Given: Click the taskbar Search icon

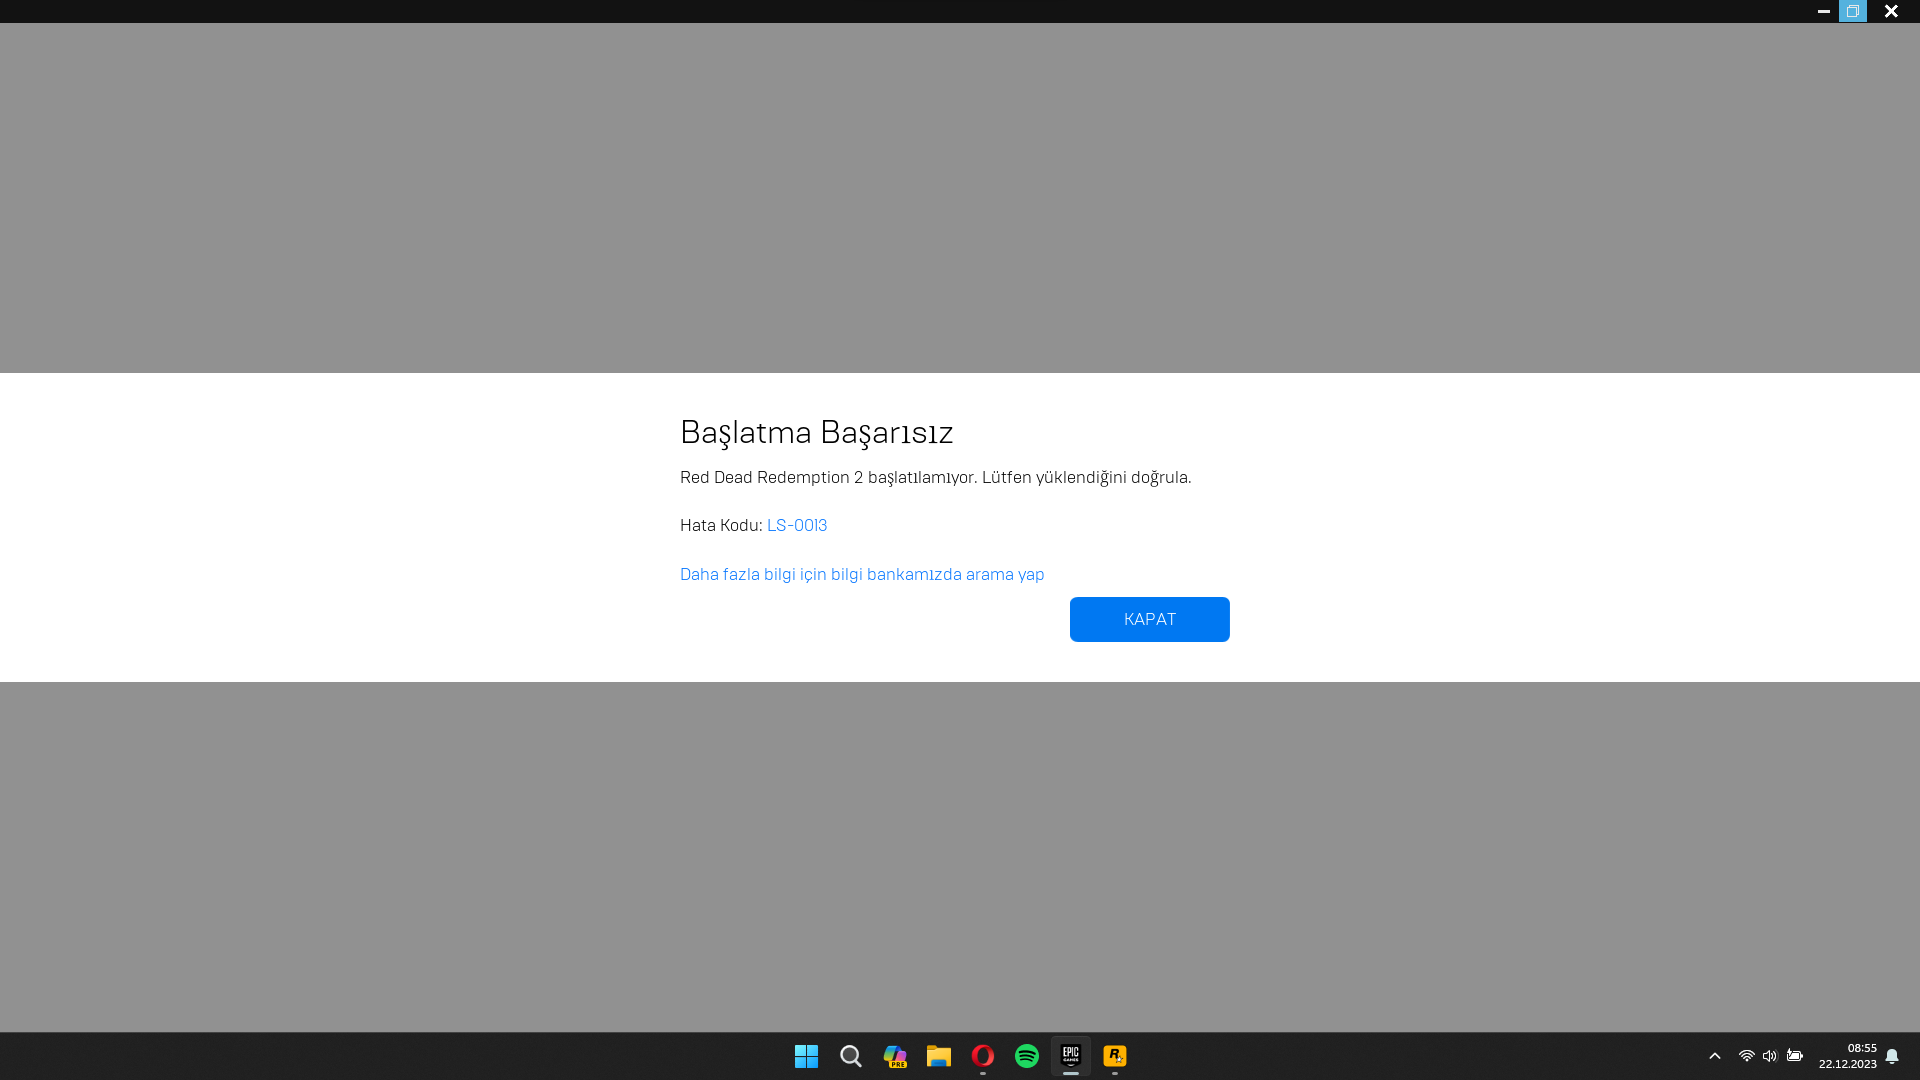Looking at the screenshot, I should pos(850,1056).
